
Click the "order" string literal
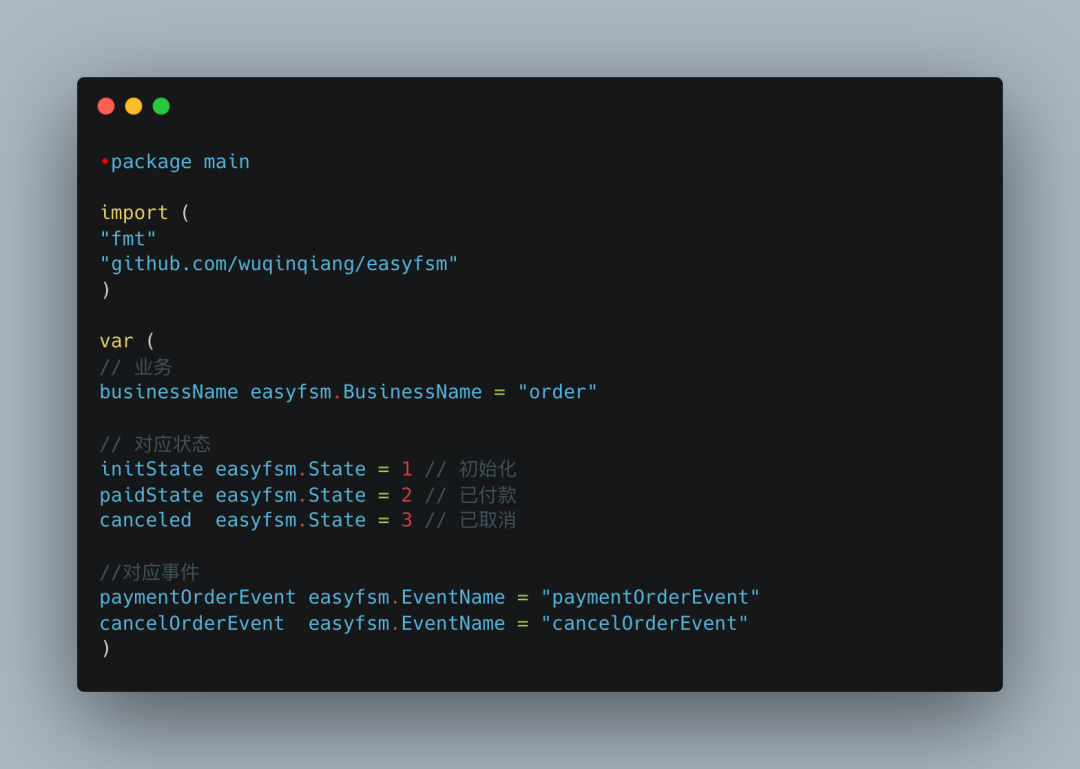[x=557, y=392]
